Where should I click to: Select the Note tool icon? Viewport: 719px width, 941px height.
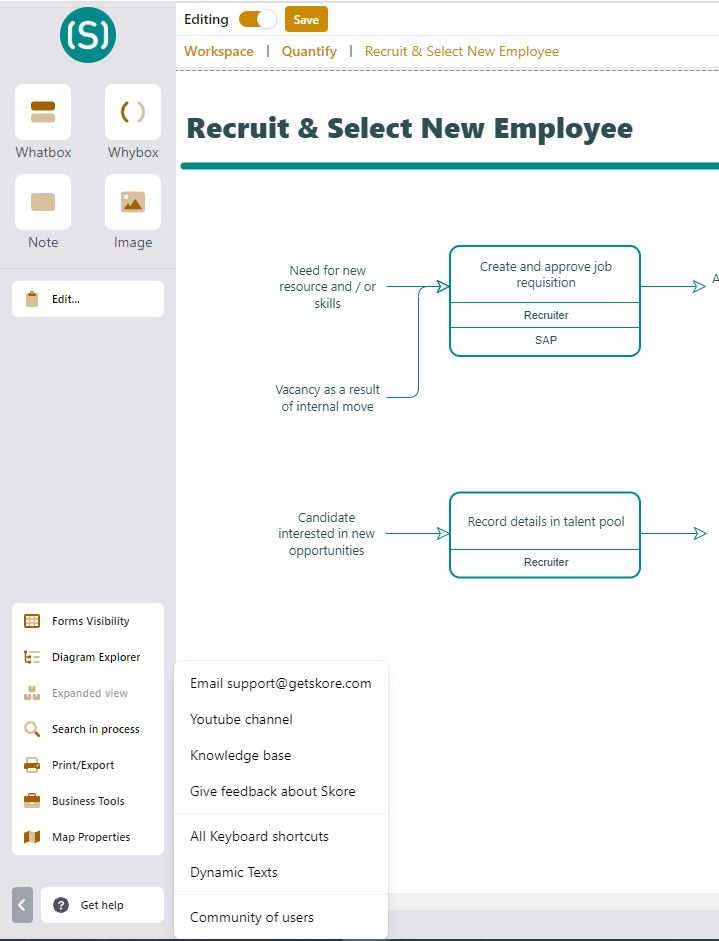click(43, 202)
